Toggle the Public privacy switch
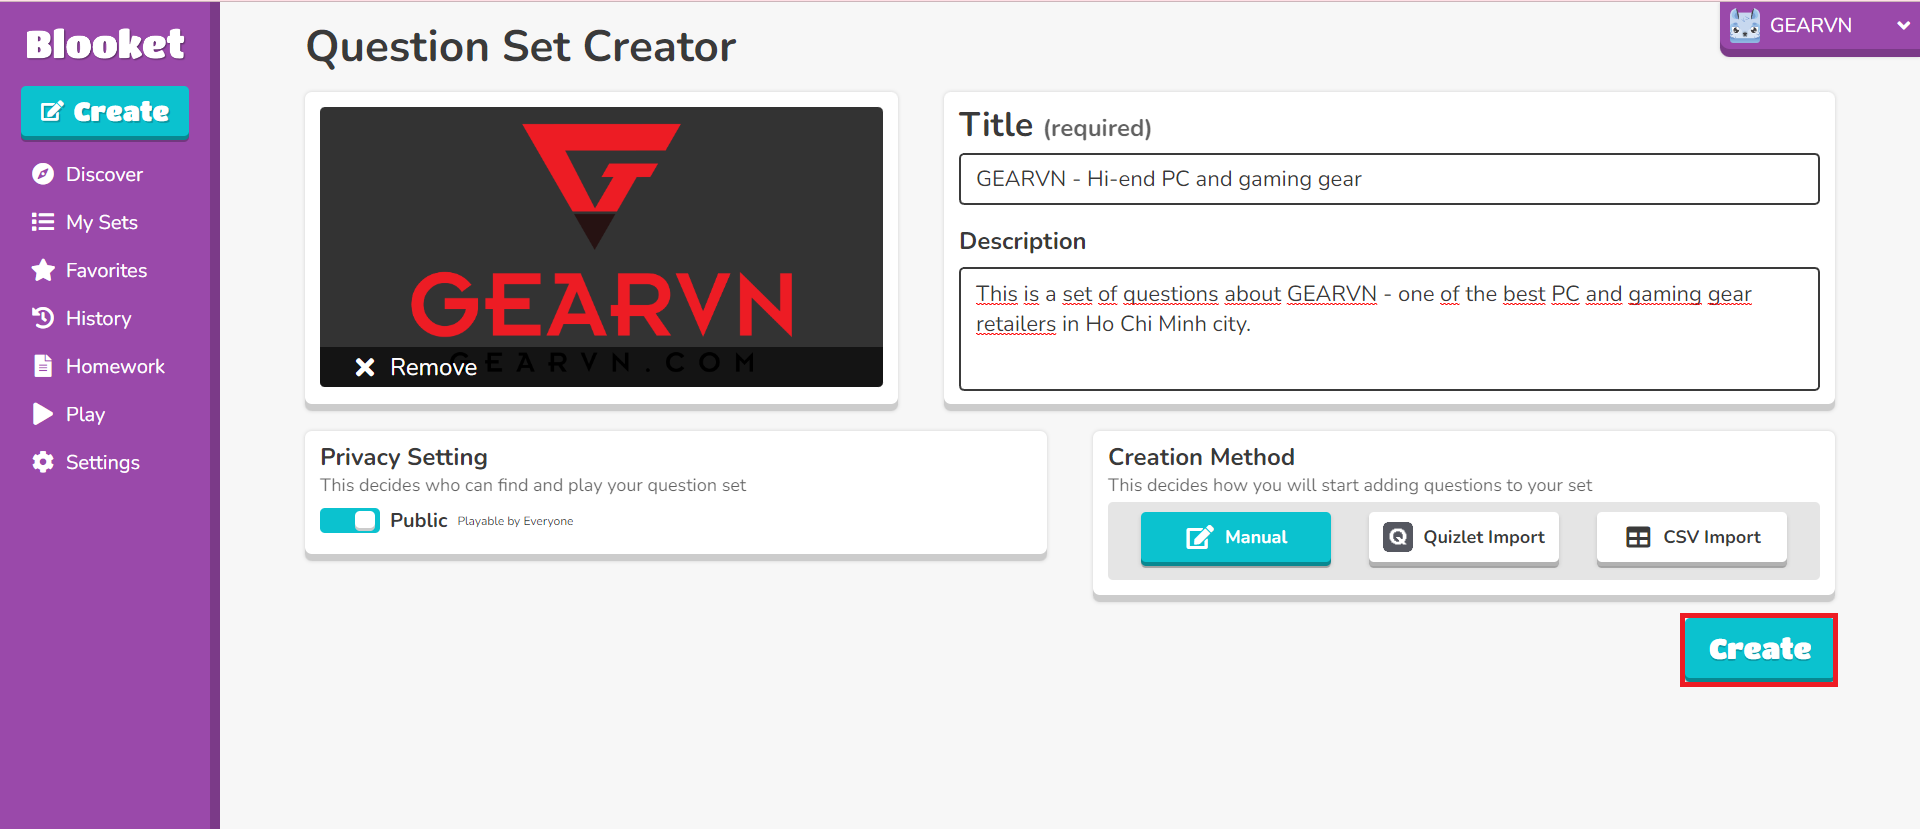The width and height of the screenshot is (1920, 829). tap(350, 520)
